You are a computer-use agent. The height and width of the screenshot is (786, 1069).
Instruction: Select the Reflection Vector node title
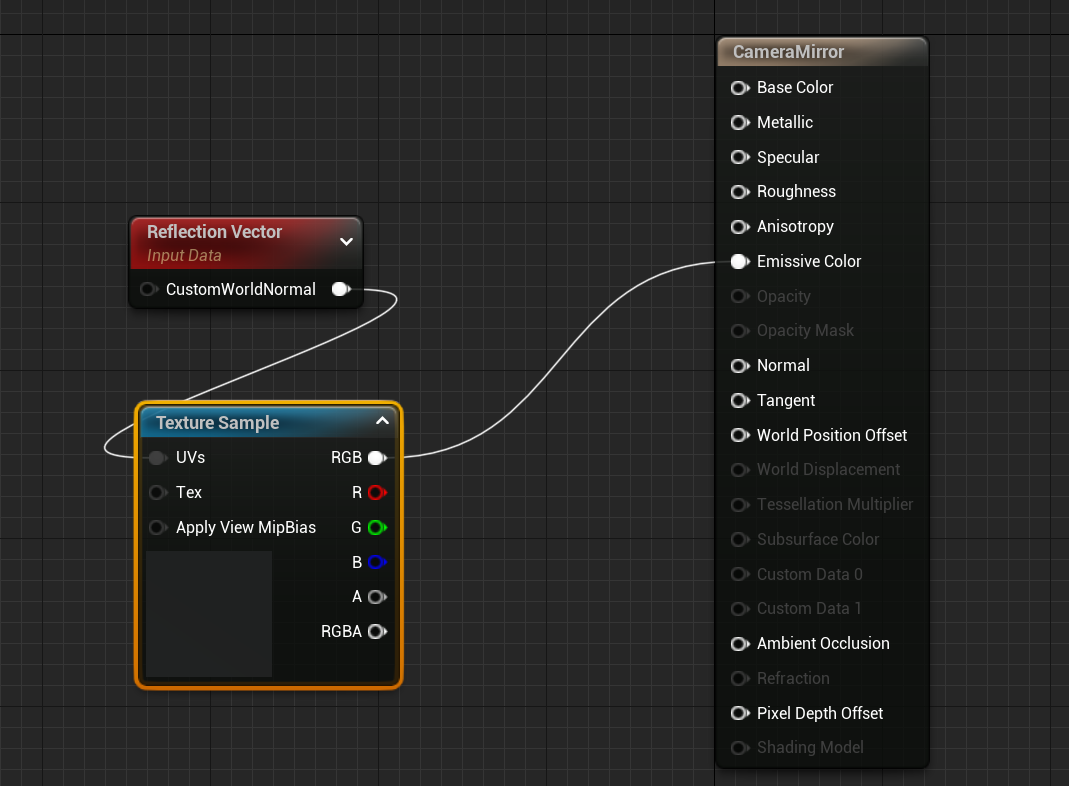coord(214,232)
